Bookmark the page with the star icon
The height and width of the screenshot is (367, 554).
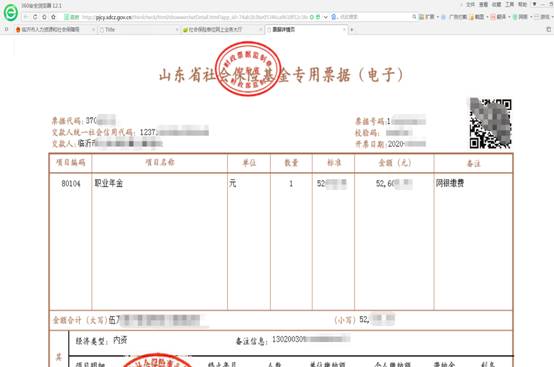point(53,17)
